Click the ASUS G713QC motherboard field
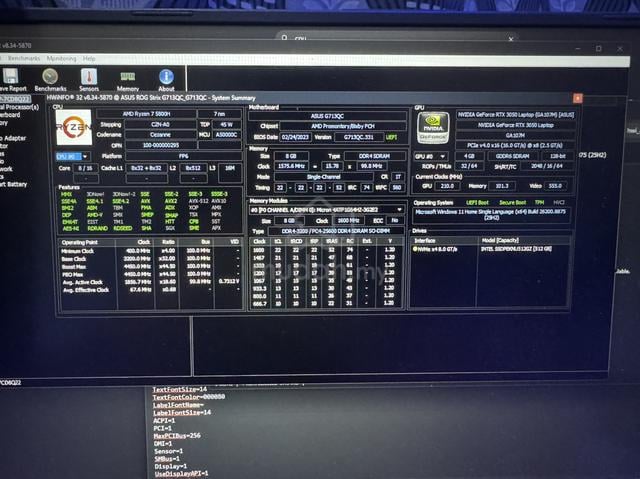Viewport: 640px width, 479px height. tap(327, 116)
